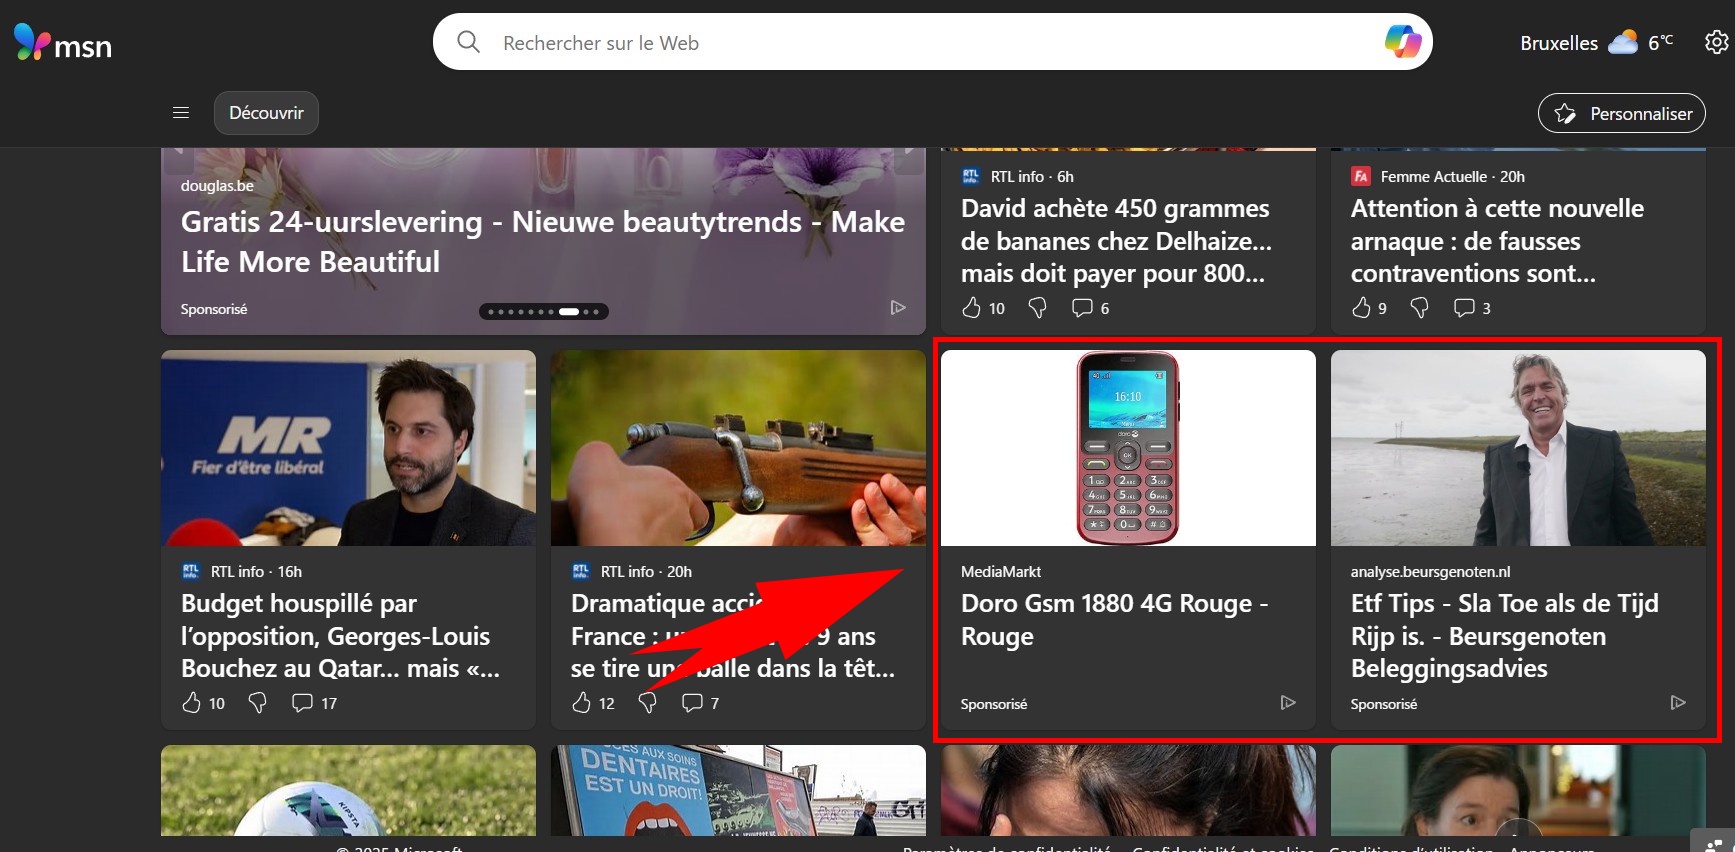Open the settings gear icon
The height and width of the screenshot is (852, 1735).
point(1717,42)
